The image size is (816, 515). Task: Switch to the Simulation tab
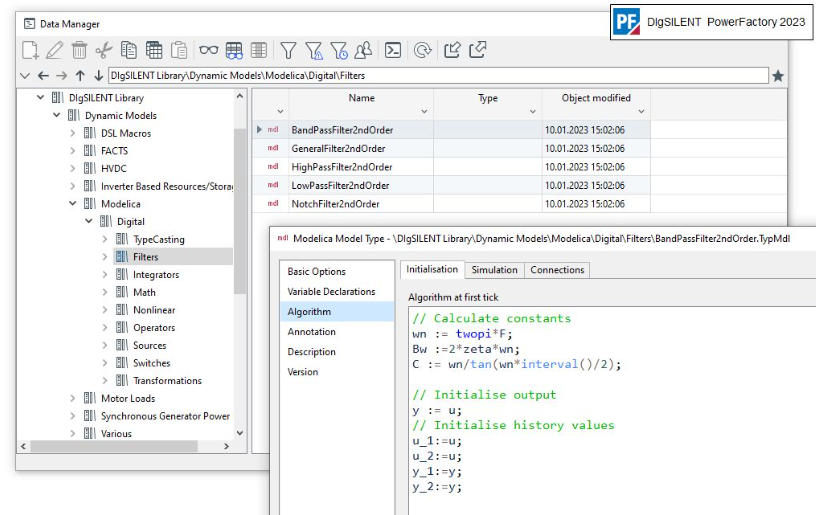click(494, 270)
